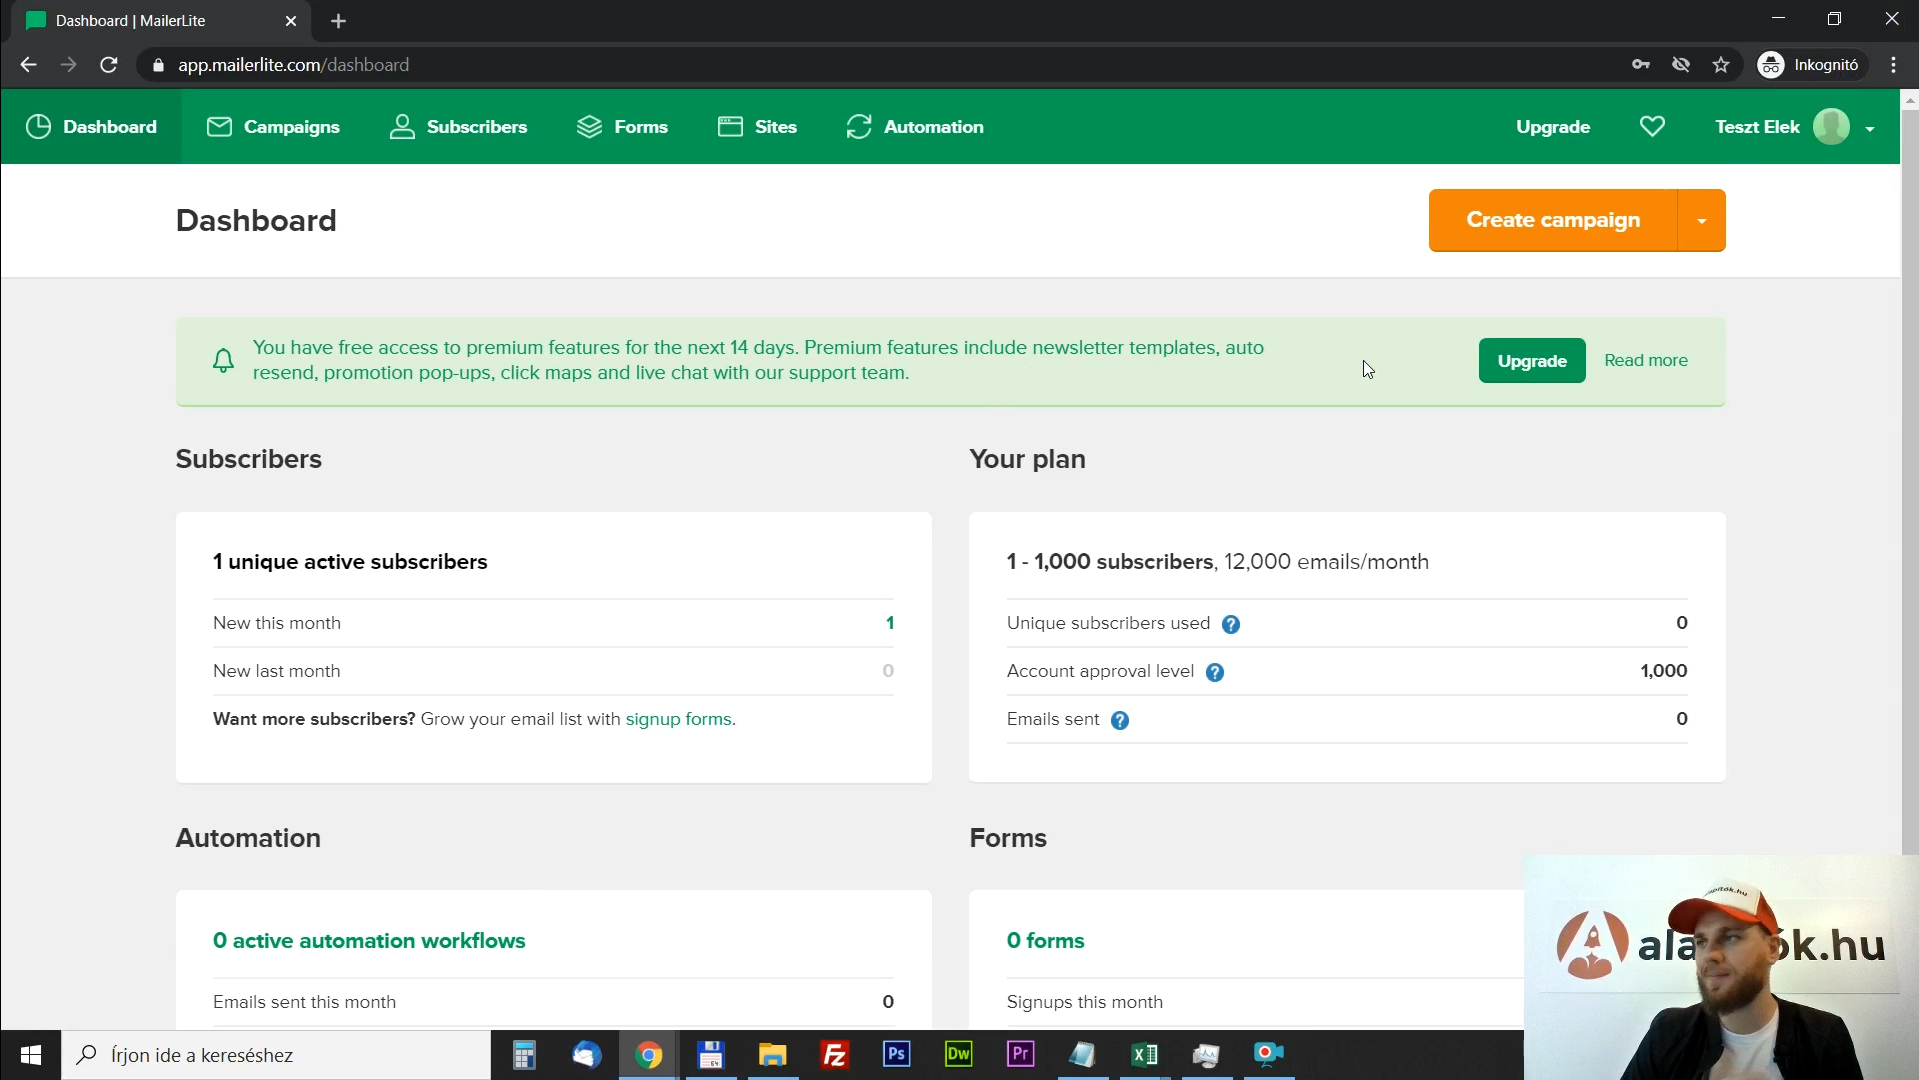Open Photoshop from the taskbar
This screenshot has height=1080, width=1919.
pyautogui.click(x=896, y=1055)
